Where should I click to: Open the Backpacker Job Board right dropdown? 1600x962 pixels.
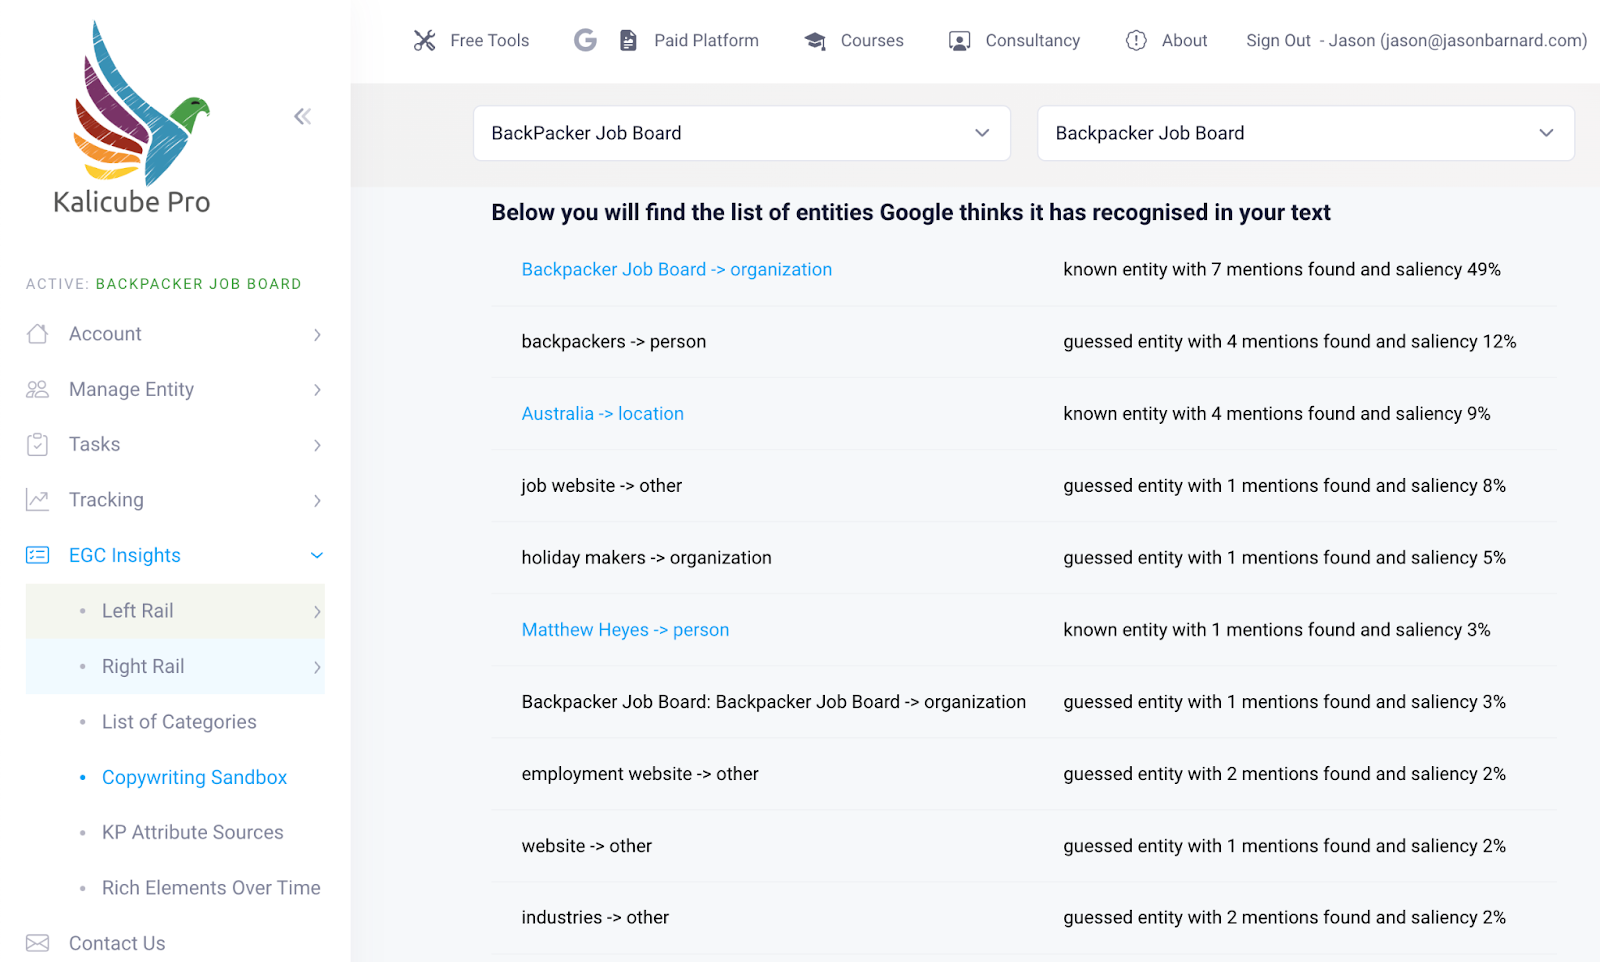[x=1305, y=133]
